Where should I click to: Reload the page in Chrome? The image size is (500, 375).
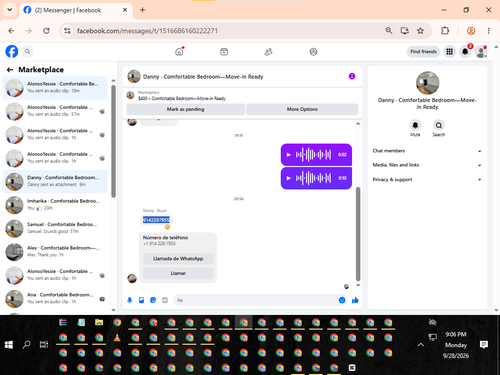click(46, 31)
